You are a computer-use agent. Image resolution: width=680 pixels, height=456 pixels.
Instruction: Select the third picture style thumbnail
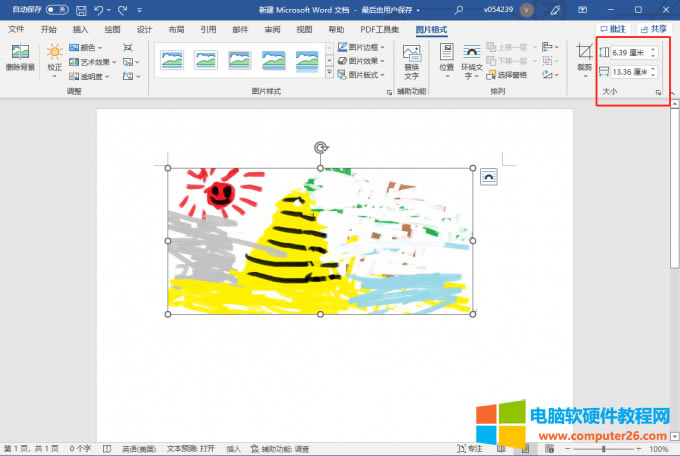coord(239,60)
